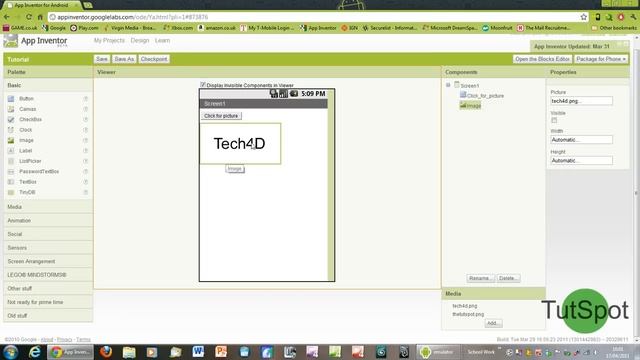The width and height of the screenshot is (640, 360).
Task: Pick the CheckBox component icon in Palette
Action: click(x=11, y=120)
